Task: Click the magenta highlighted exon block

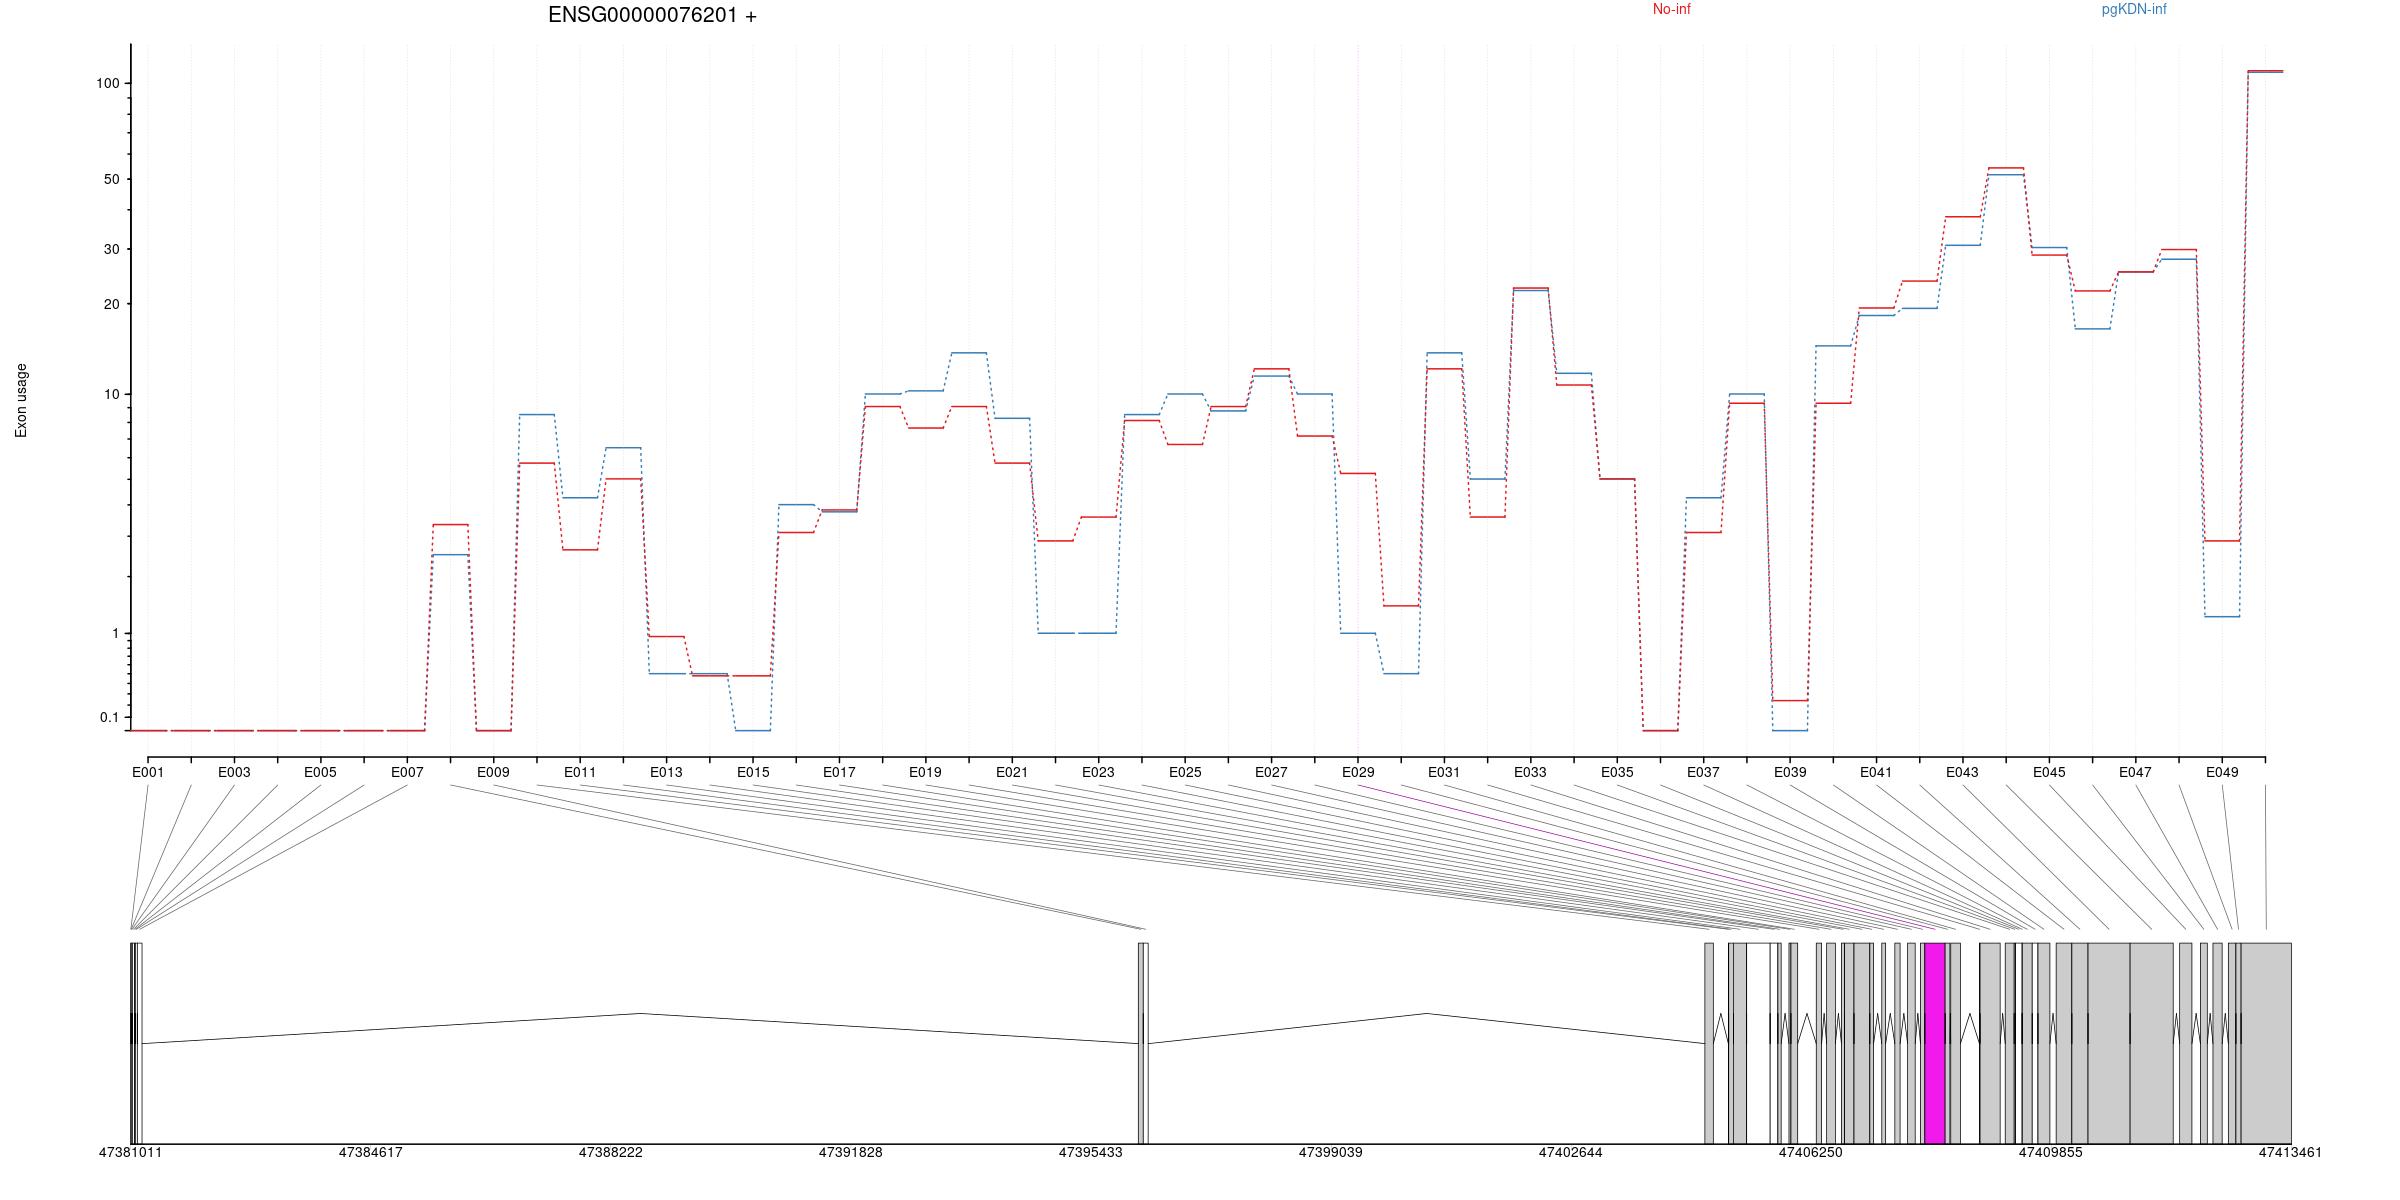Action: 1935,1043
